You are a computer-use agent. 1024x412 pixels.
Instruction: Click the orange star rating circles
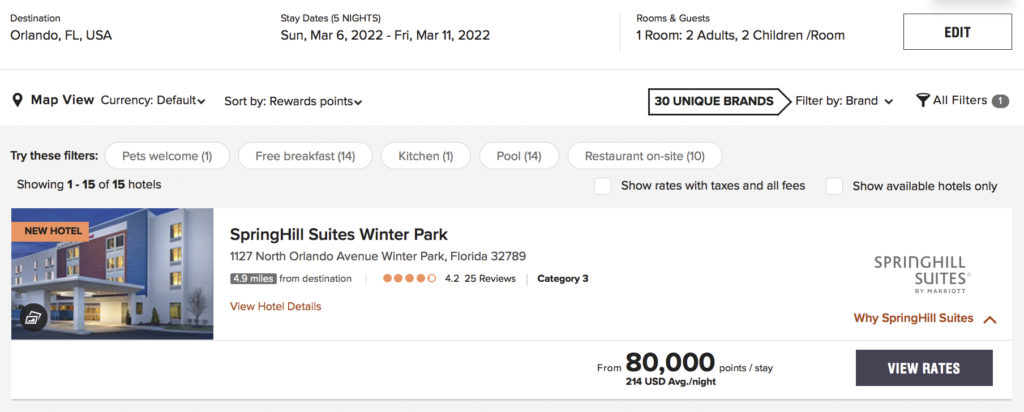tap(409, 279)
